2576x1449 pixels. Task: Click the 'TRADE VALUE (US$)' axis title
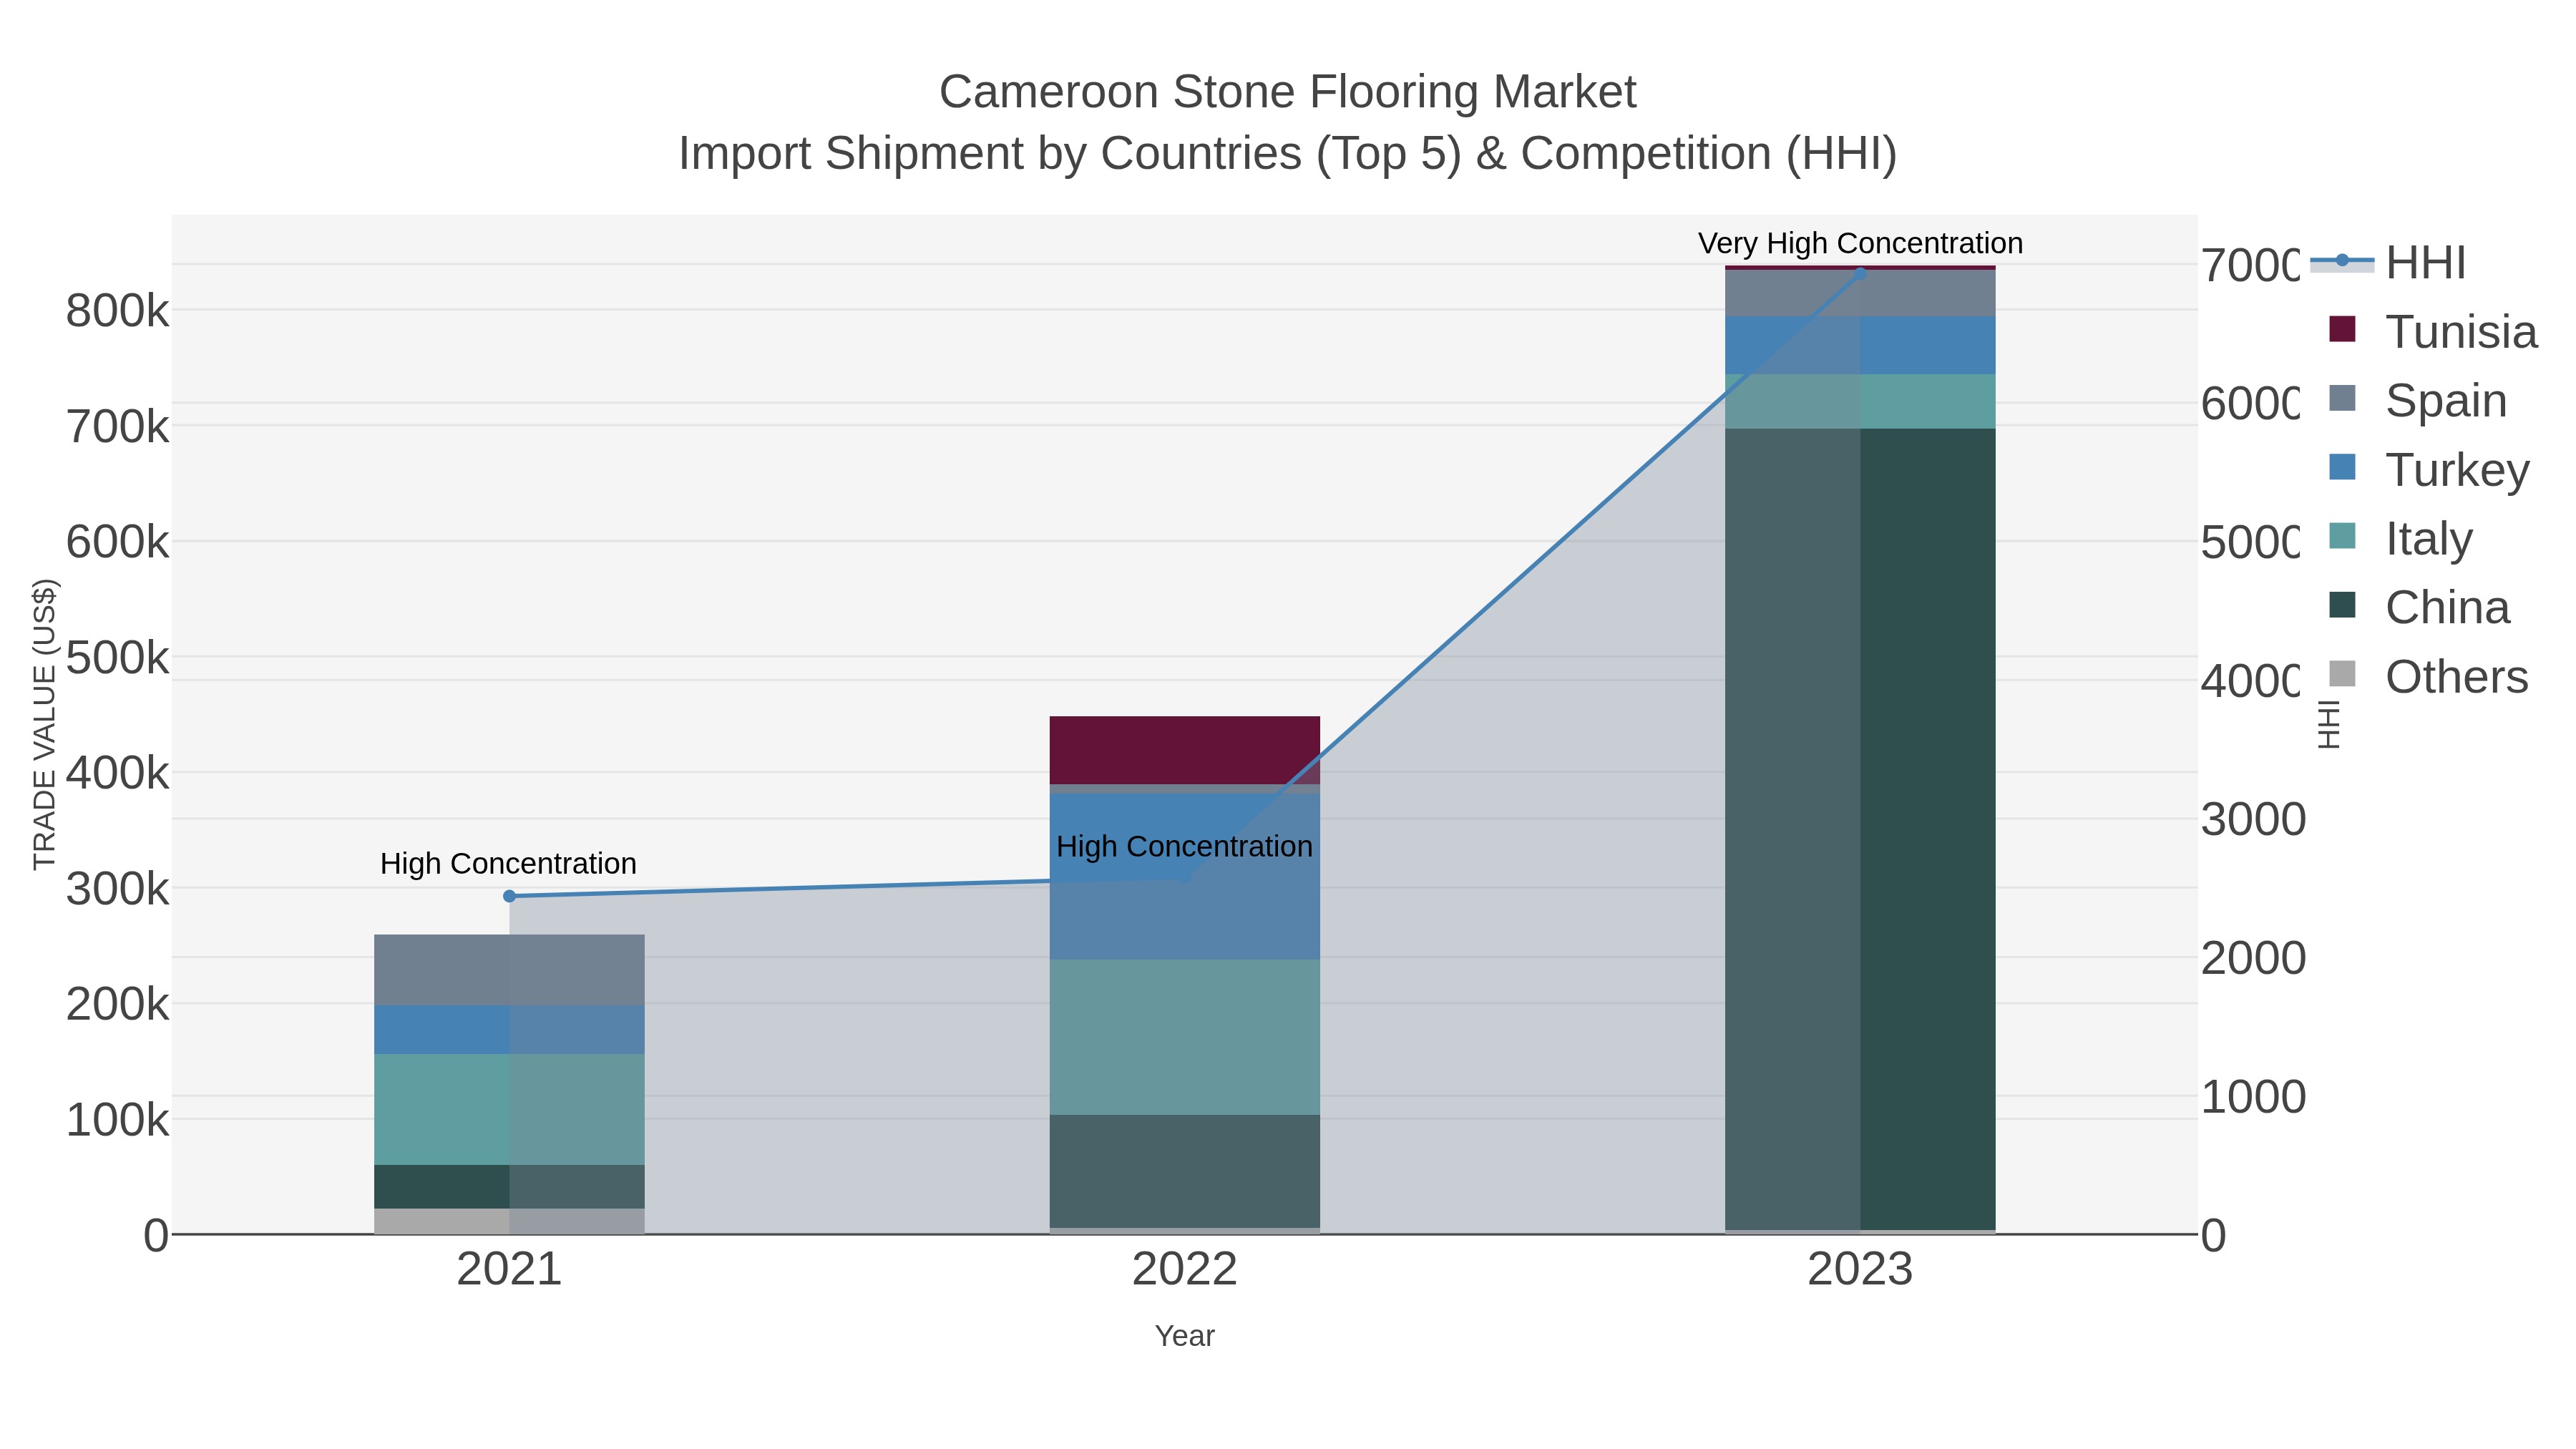44,724
